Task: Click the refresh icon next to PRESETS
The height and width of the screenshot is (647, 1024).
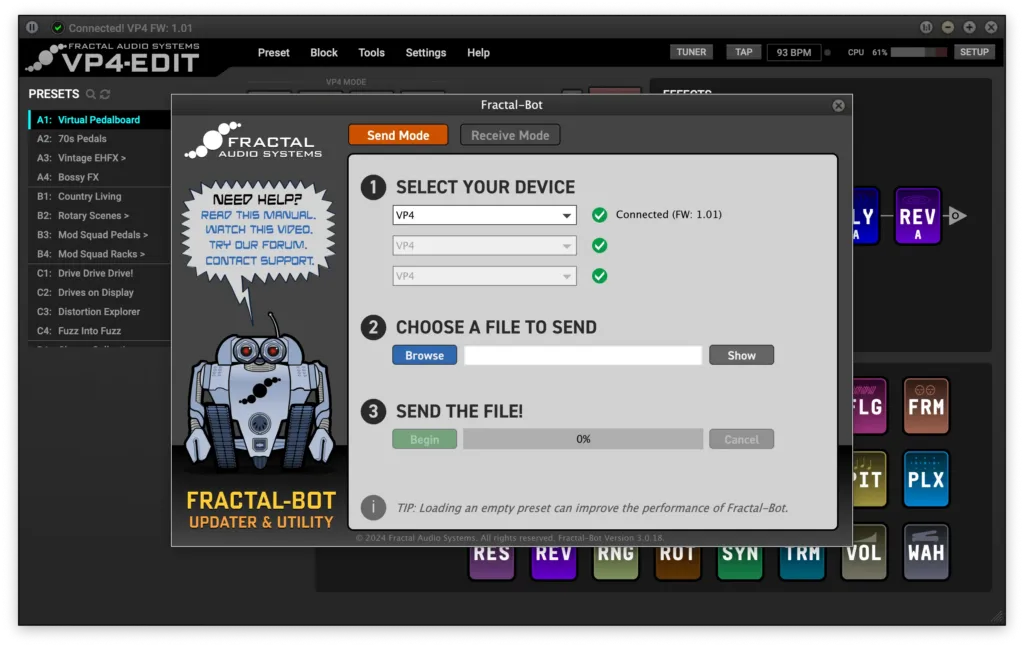Action: [x=105, y=94]
